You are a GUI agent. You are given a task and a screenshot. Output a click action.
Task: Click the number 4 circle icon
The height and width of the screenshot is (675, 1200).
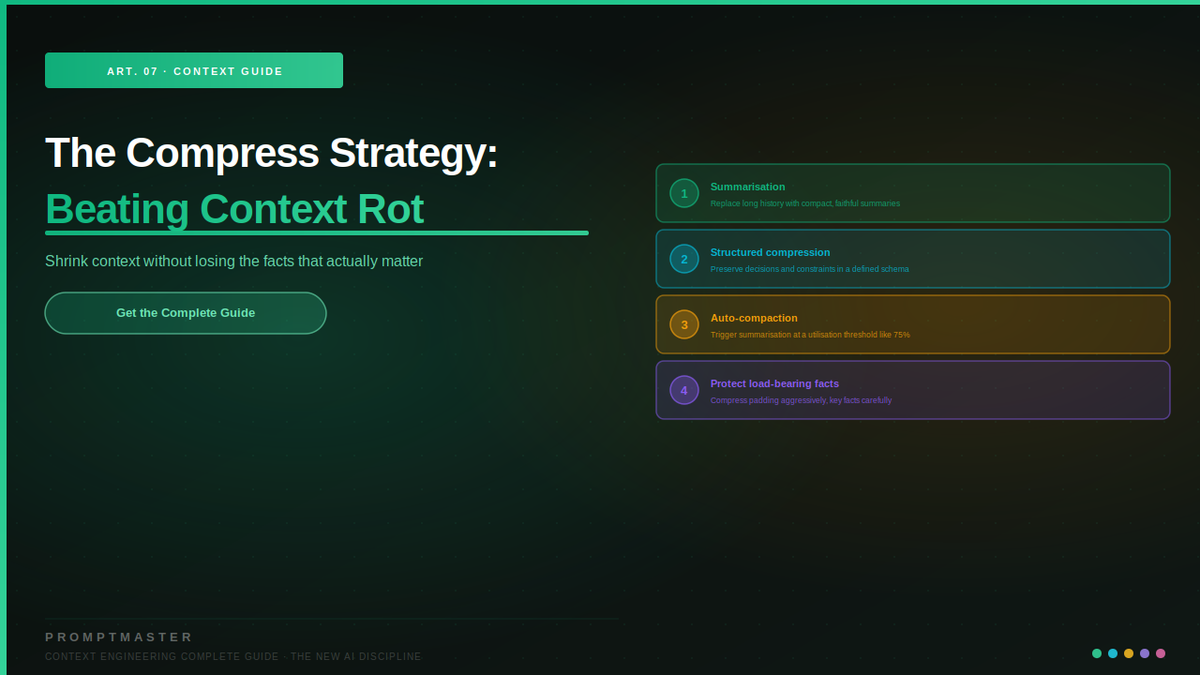click(x=684, y=390)
